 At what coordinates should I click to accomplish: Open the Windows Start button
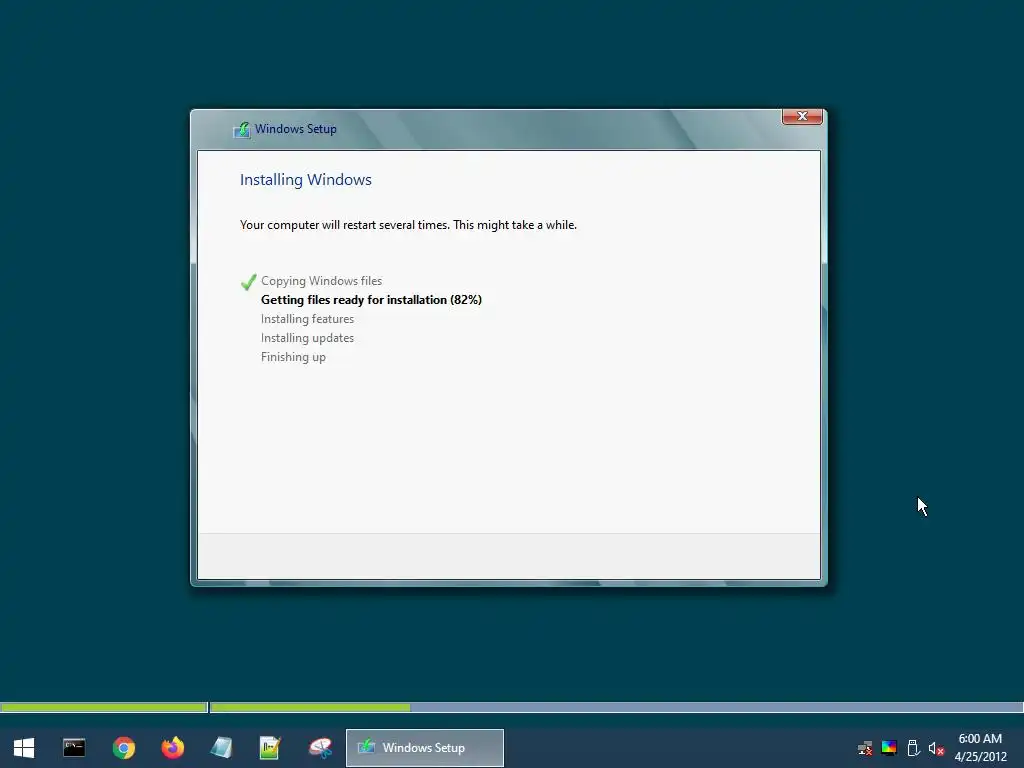(x=24, y=748)
